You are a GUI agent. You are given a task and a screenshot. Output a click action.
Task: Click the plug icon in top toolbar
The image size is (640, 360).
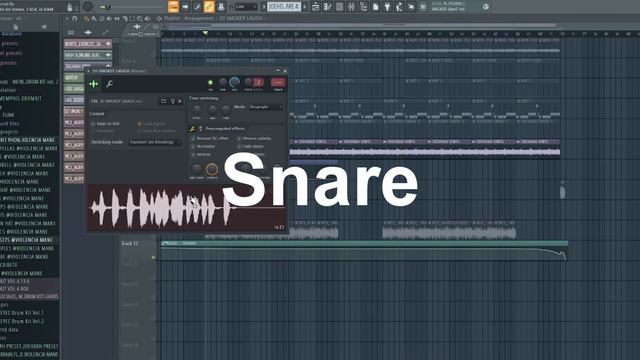387,7
